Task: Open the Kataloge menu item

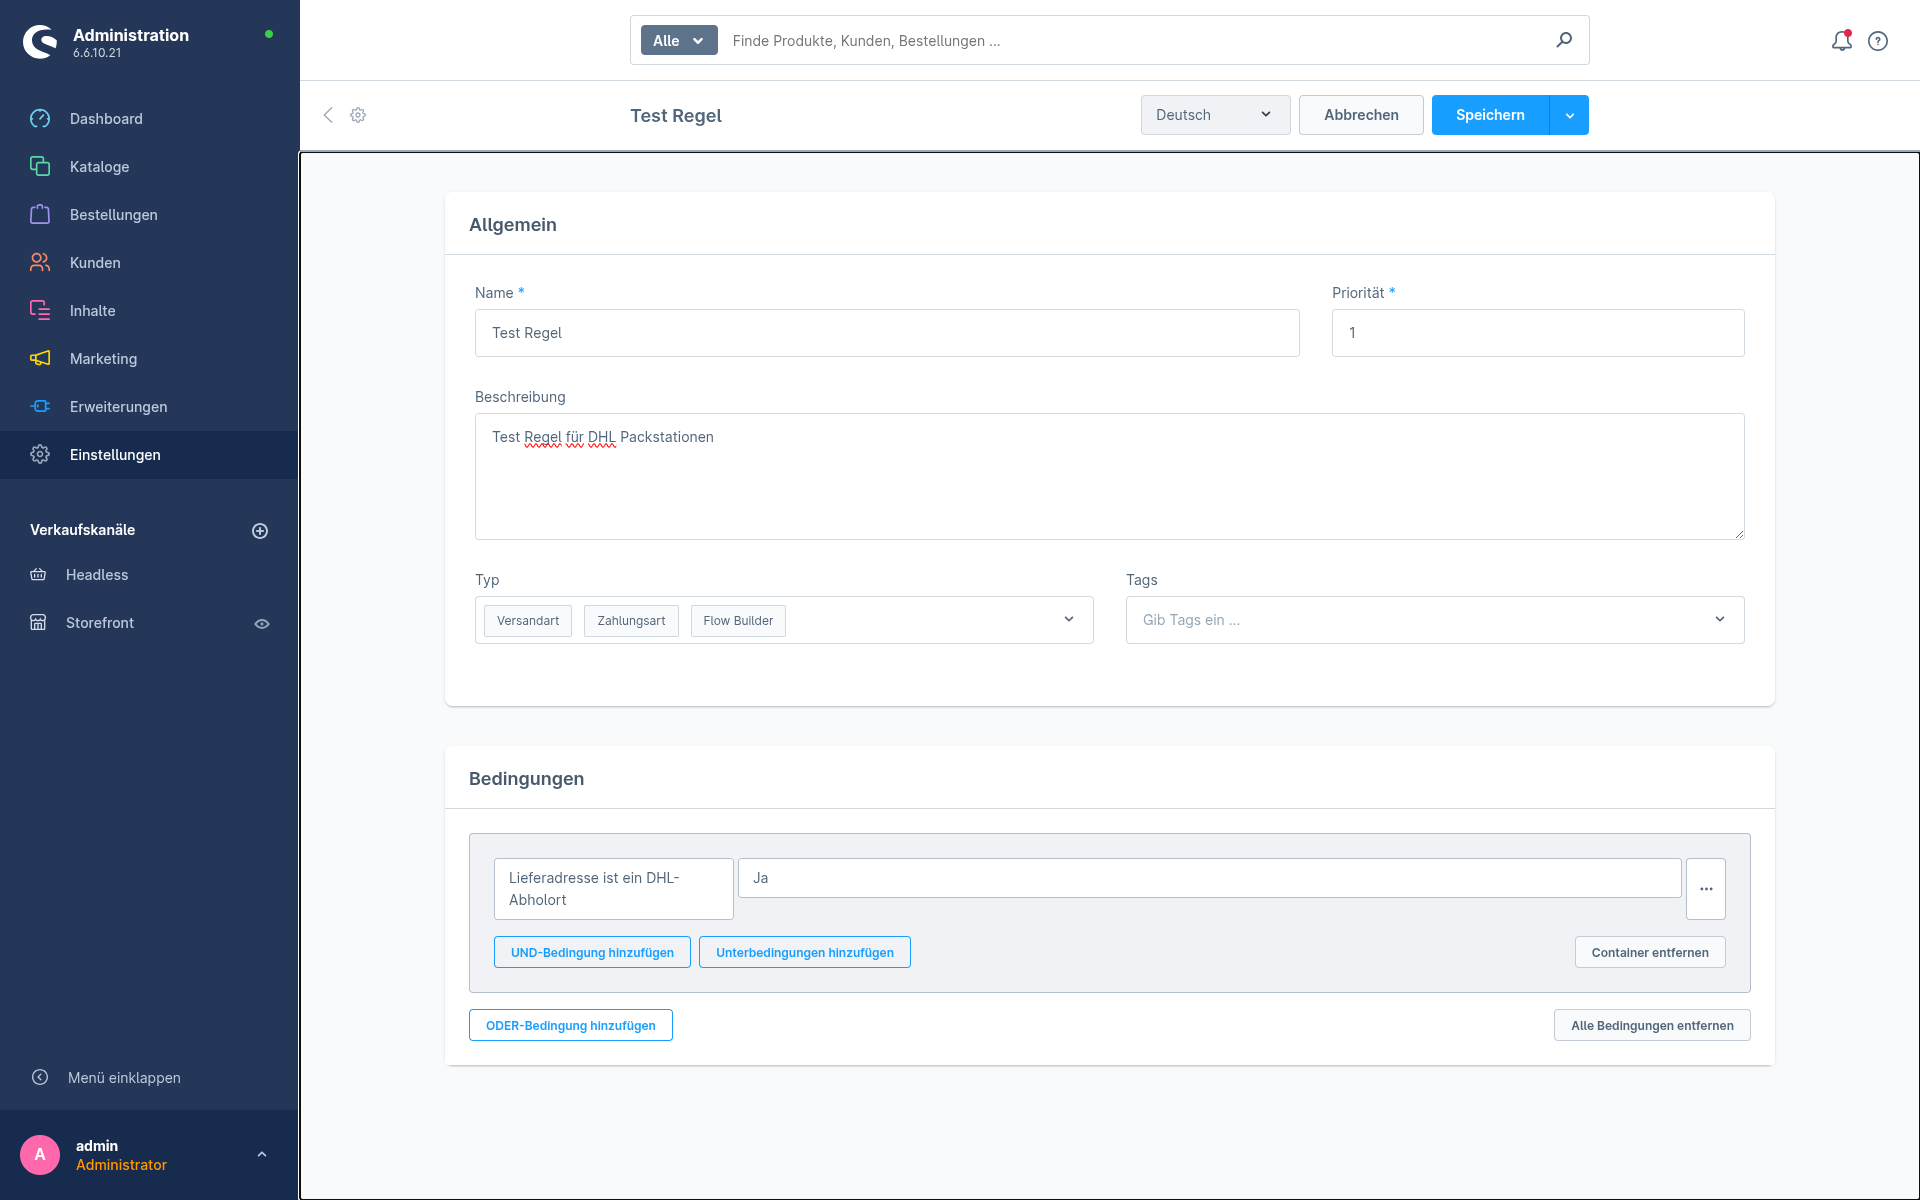Action: pos(150,167)
